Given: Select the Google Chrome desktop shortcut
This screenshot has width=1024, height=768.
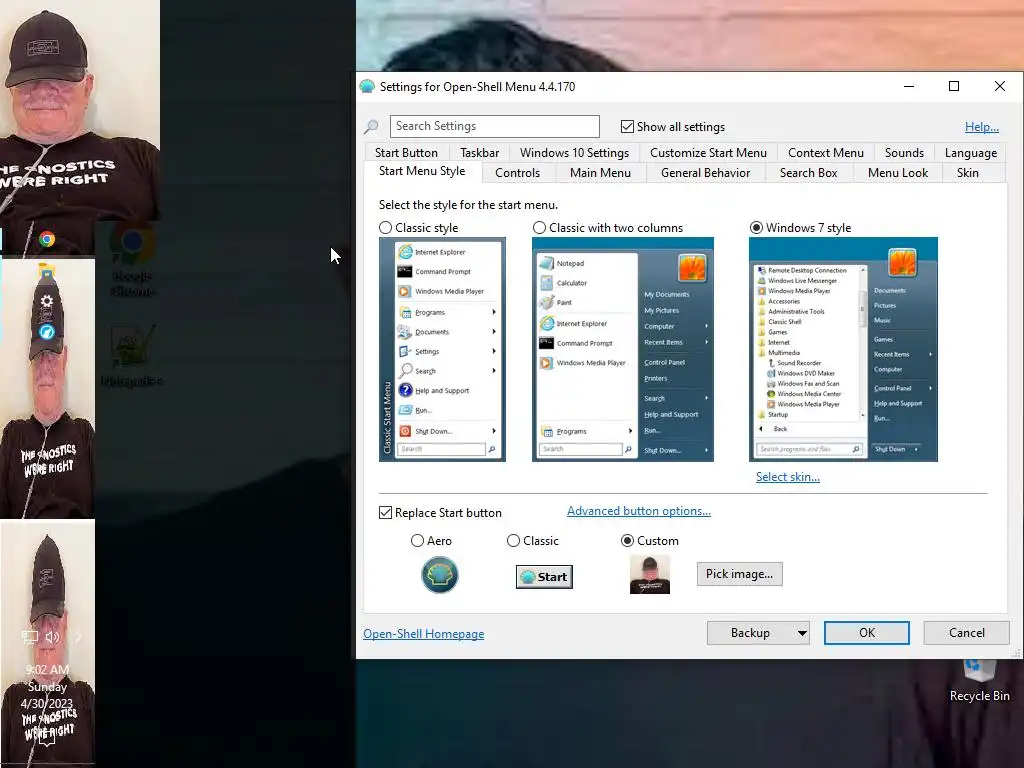Looking at the screenshot, I should [x=133, y=261].
